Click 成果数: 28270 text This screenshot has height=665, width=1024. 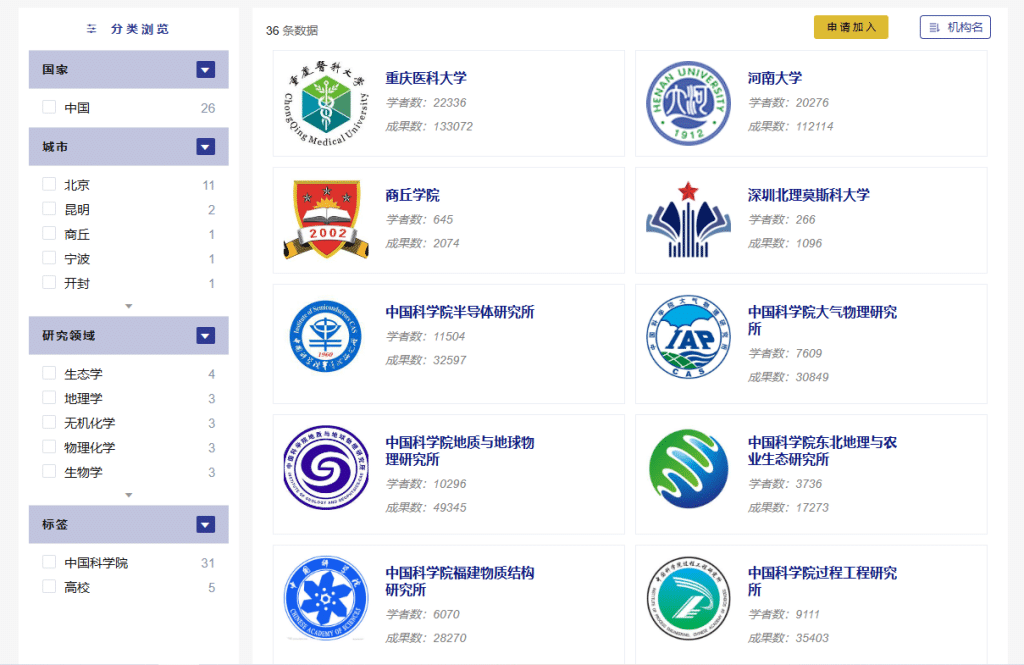pyautogui.click(x=426, y=638)
